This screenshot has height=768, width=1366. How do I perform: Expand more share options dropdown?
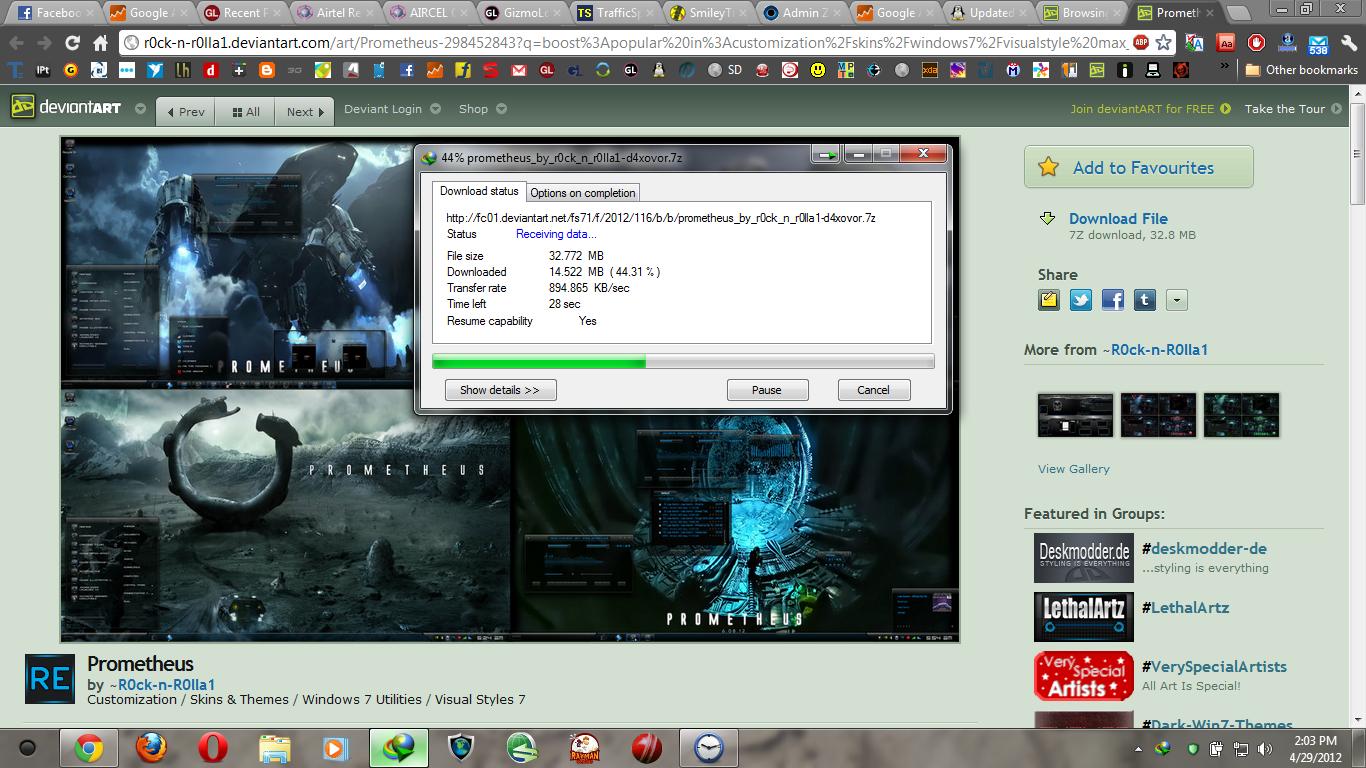[1177, 300]
